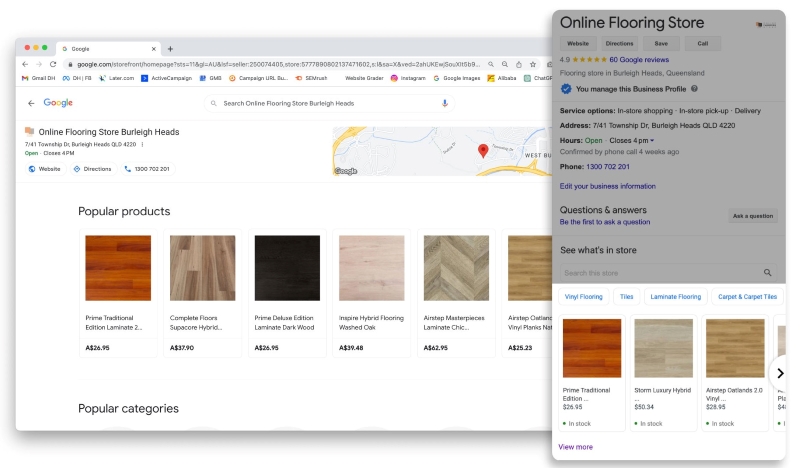The width and height of the screenshot is (800, 468).
Task: Click the blue verified badge icon
Action: 566,89
